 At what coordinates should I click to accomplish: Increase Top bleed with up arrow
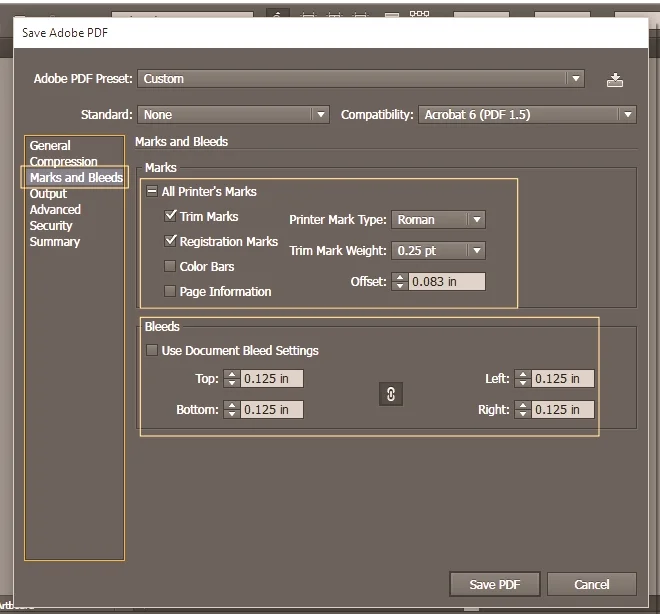point(232,374)
